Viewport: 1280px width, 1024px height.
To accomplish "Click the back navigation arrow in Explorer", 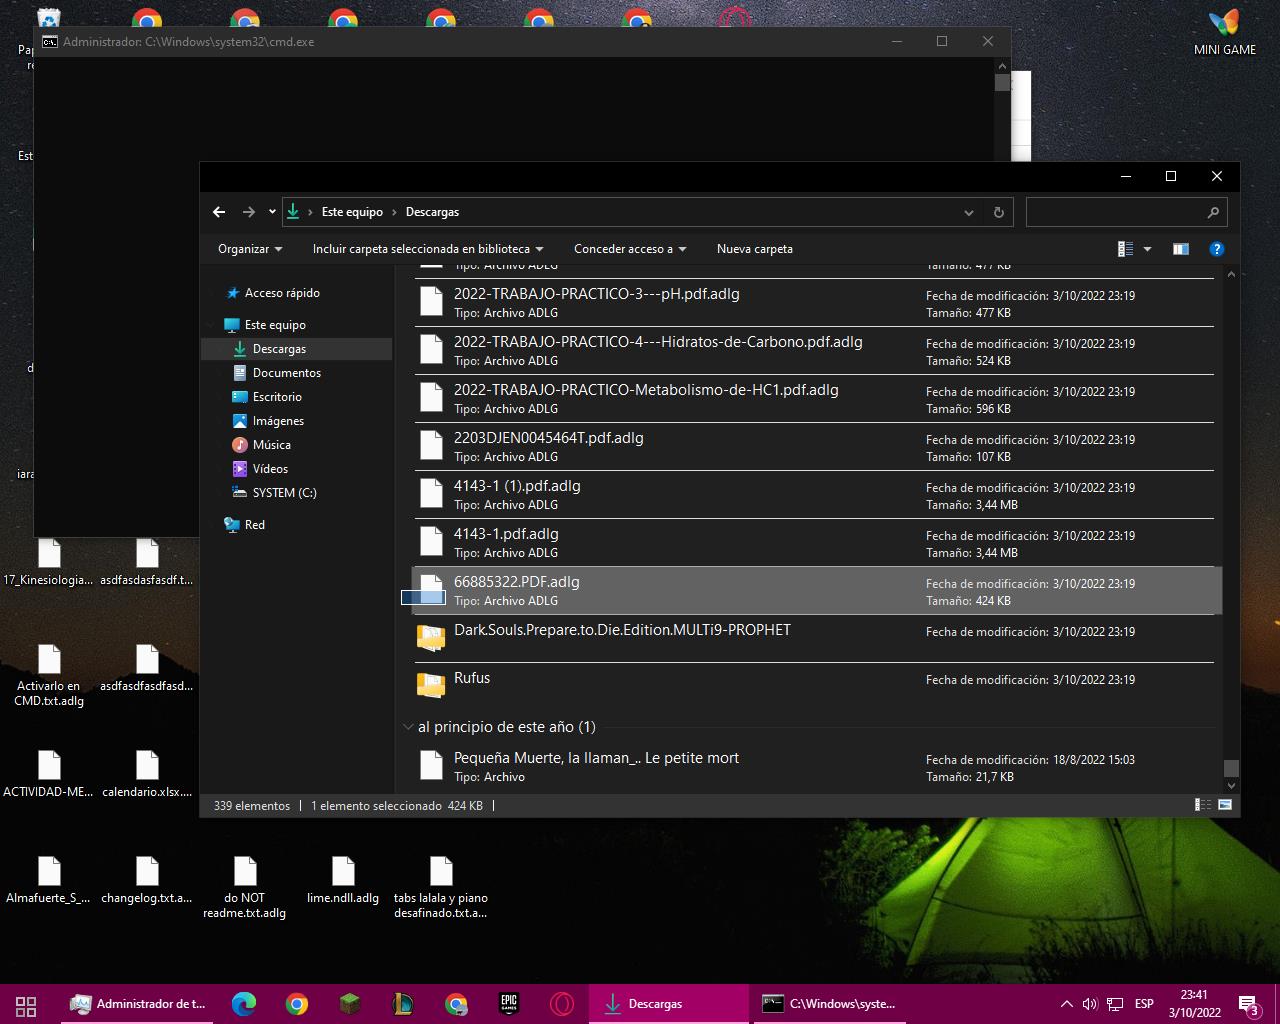I will (219, 212).
